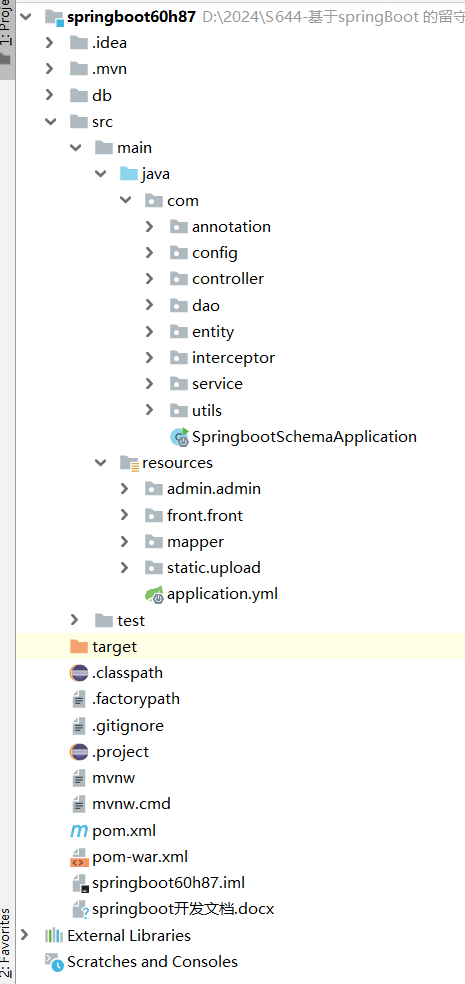Expand the controller package arrow
The height and width of the screenshot is (984, 465).
[x=149, y=278]
